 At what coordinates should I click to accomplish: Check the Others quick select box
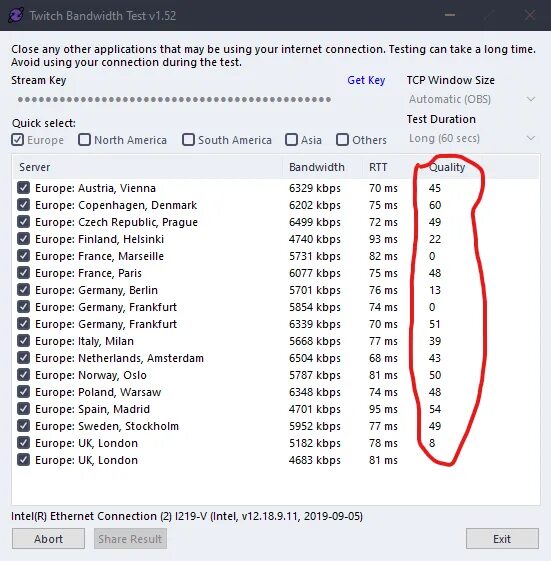coord(342,140)
